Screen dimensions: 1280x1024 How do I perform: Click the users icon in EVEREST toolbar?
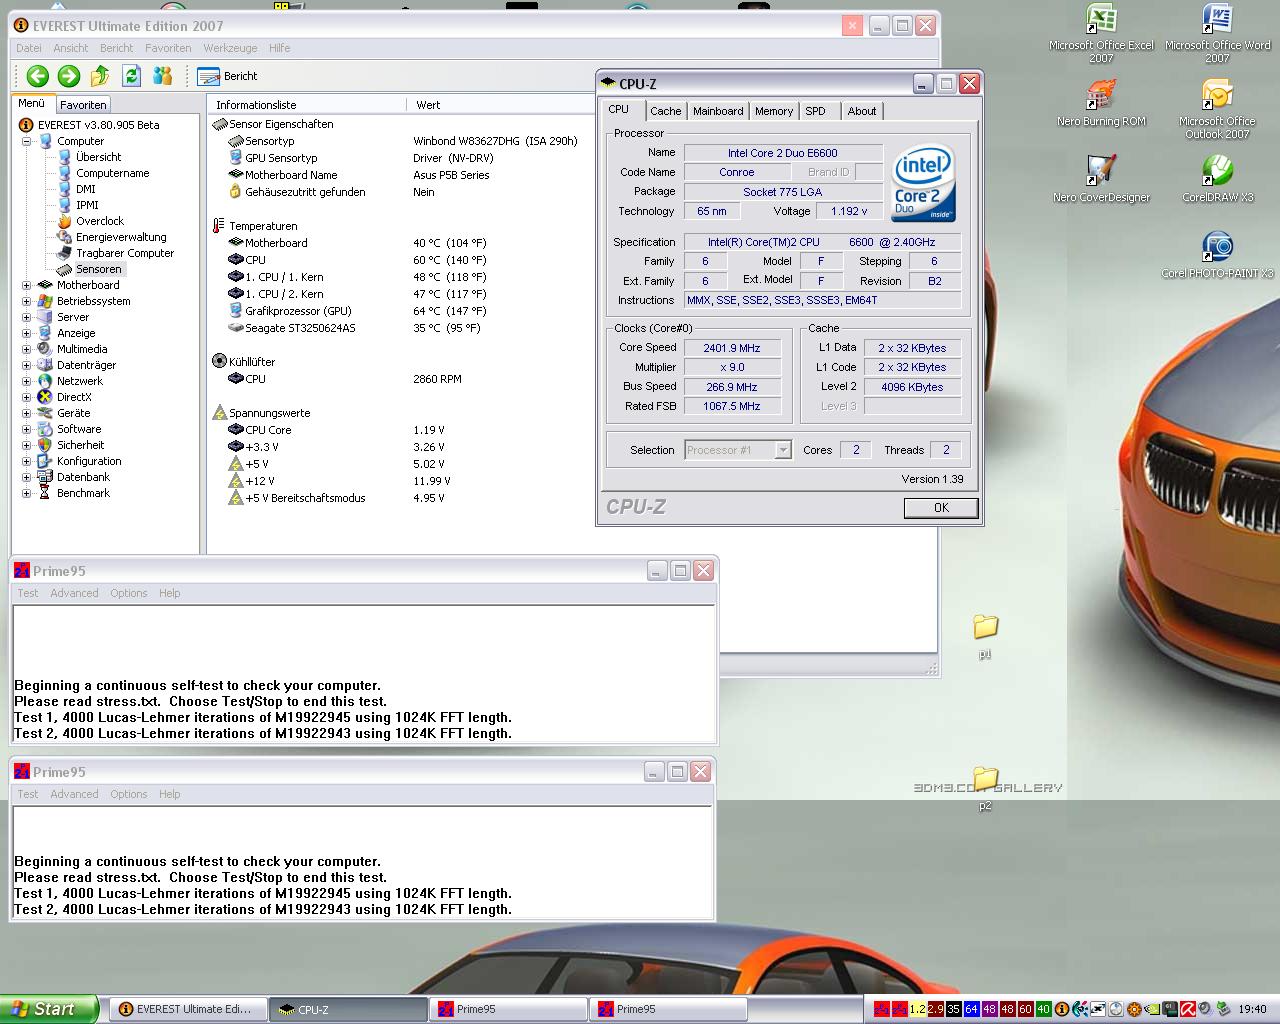pos(162,76)
